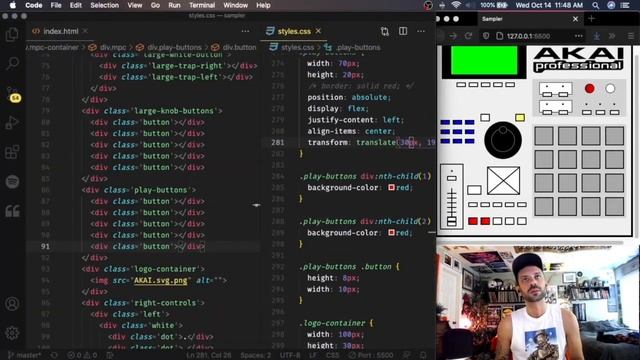640x360 pixels.
Task: Change end-of-line sequence via LF in the status bar
Action: (313, 355)
